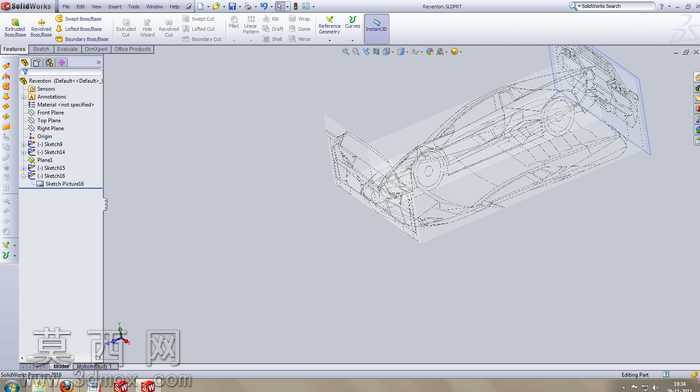Select the Draft tool
This screenshot has width=700, height=392.
tap(273, 29)
